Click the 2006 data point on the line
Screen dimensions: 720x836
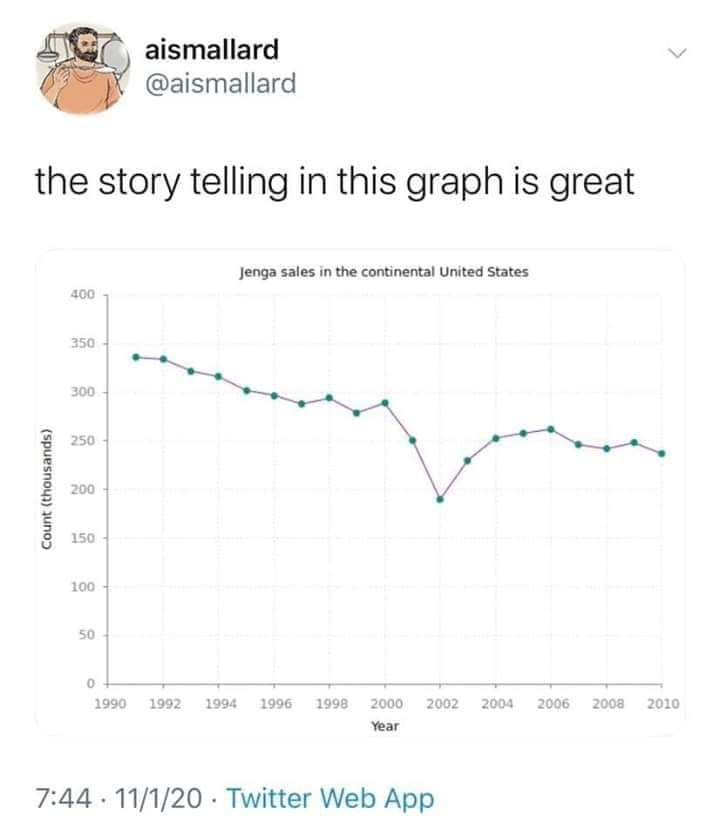[551, 429]
